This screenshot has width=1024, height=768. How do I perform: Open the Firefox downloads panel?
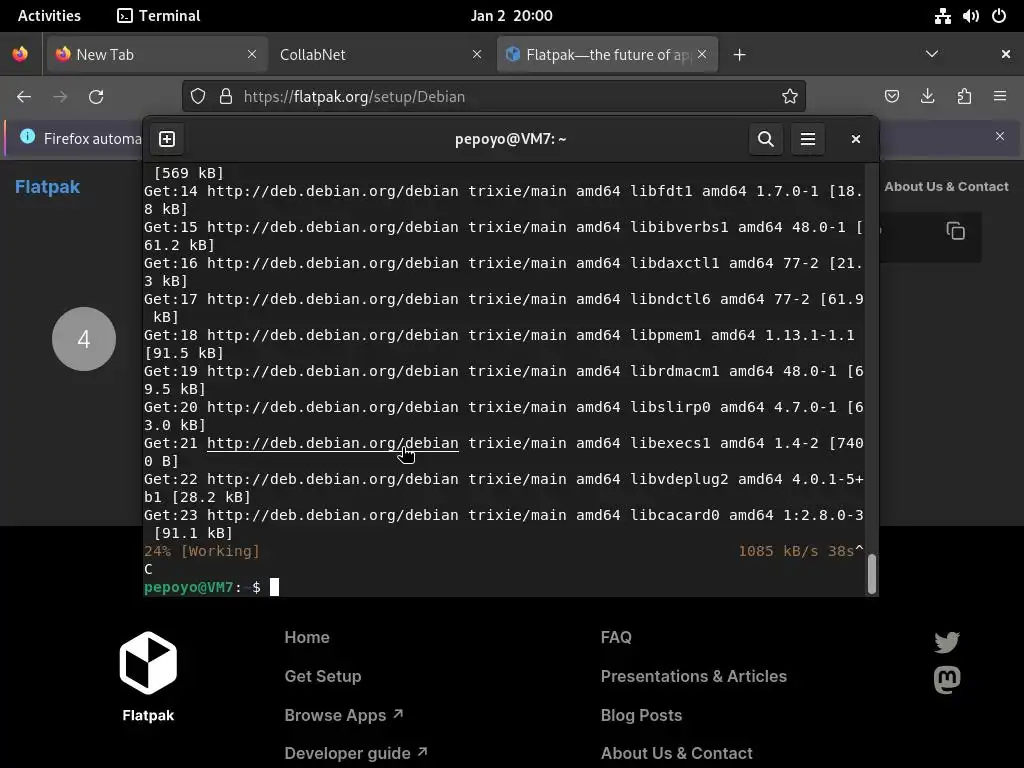[x=927, y=97]
